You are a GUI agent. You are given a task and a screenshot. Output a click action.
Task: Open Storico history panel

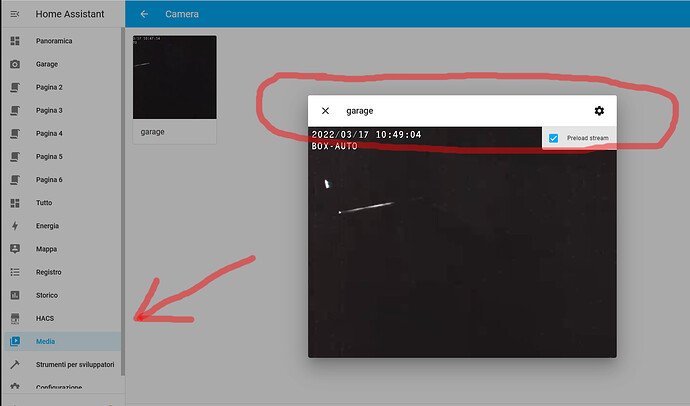[x=62, y=295]
